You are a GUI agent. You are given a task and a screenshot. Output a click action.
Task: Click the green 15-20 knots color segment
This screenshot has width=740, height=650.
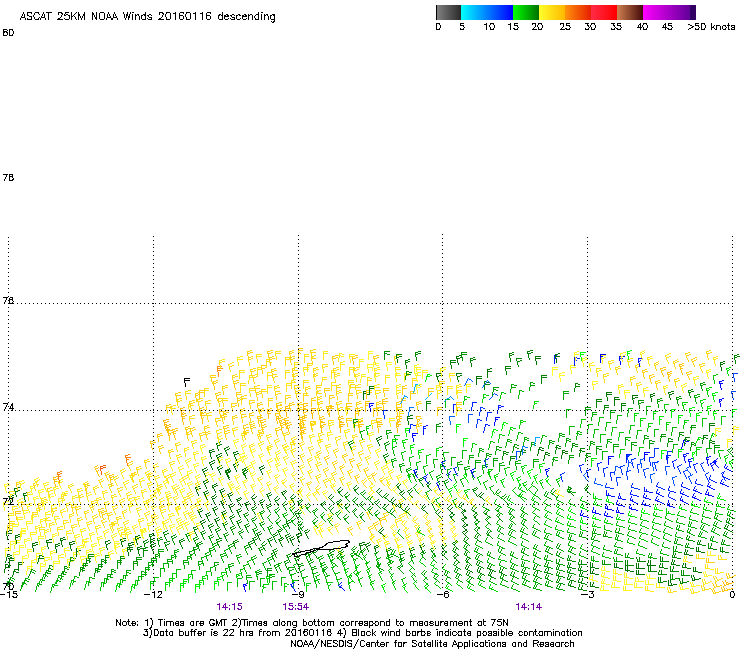click(526, 12)
